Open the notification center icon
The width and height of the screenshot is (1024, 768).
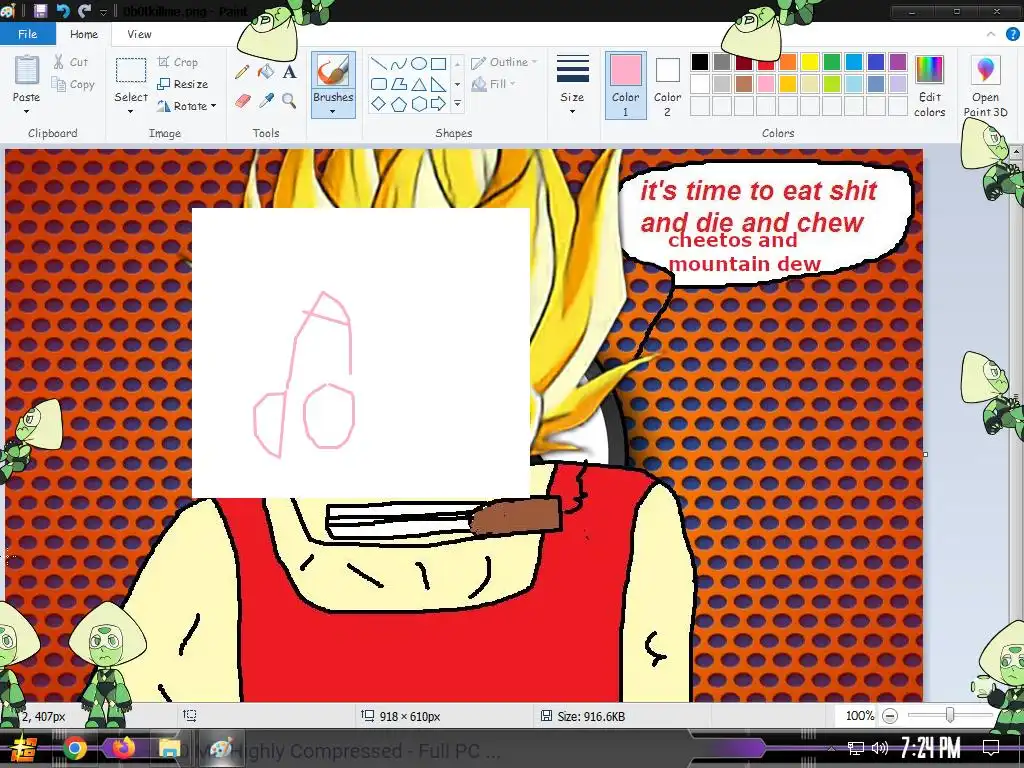click(991, 748)
